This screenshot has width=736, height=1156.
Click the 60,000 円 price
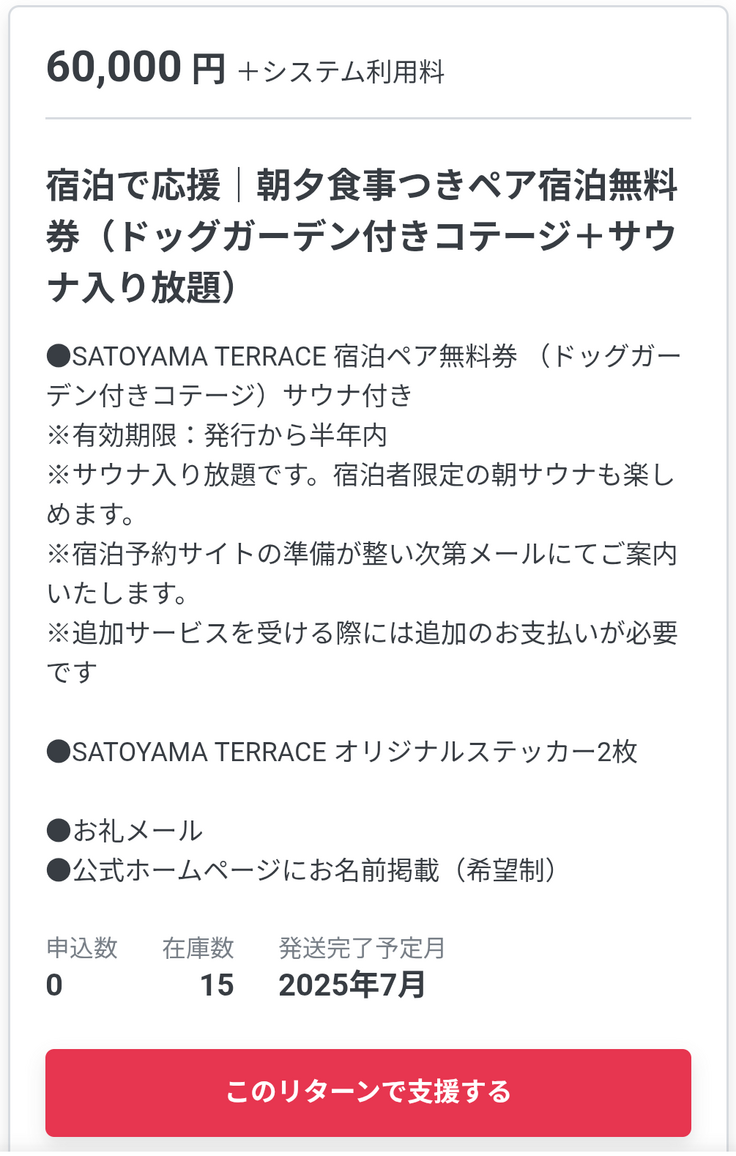pyautogui.click(x=136, y=68)
